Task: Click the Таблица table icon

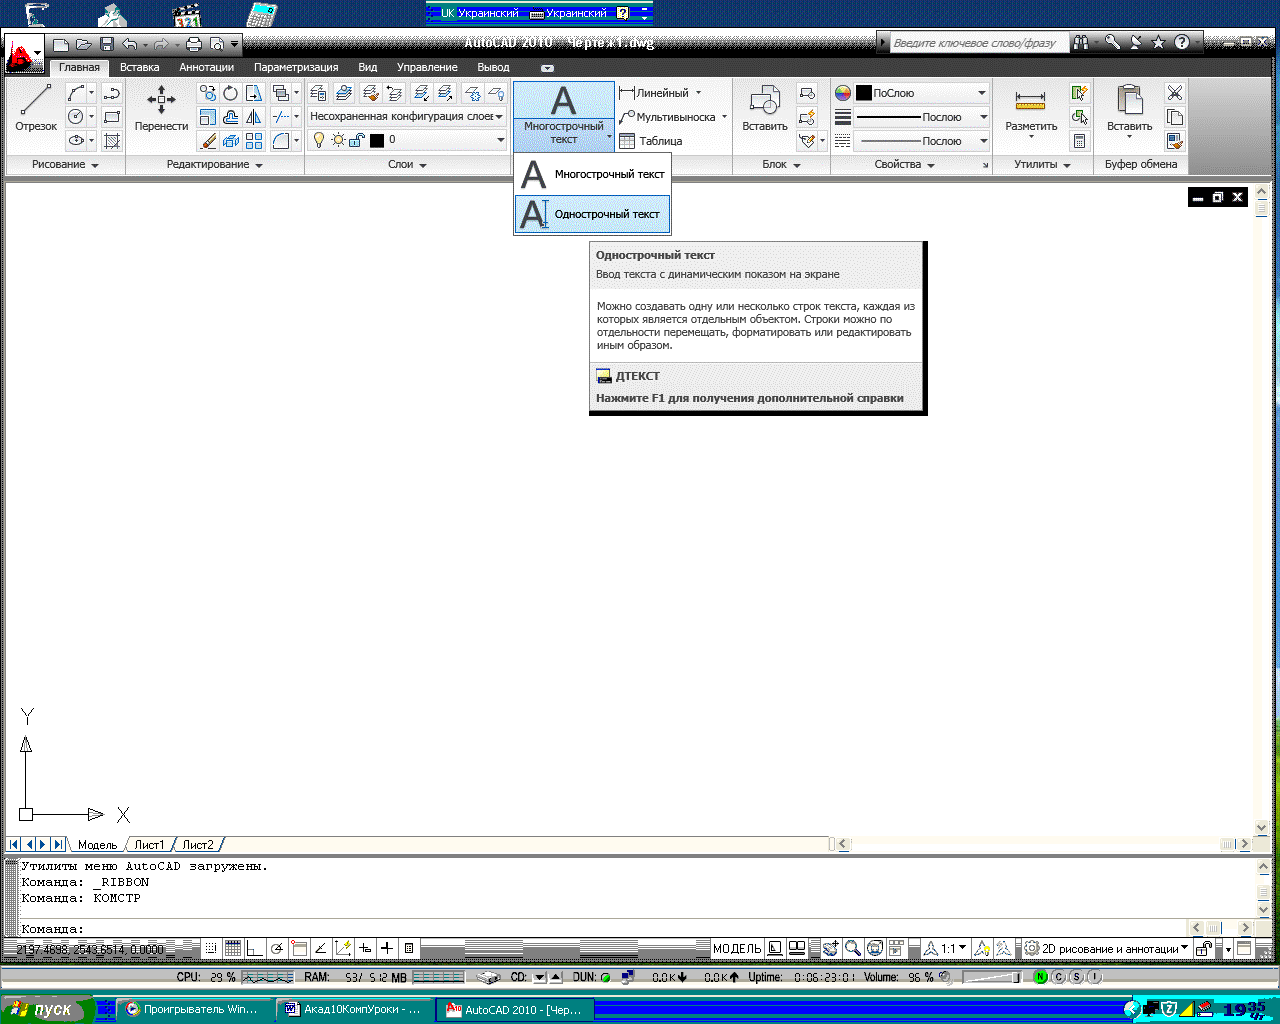Action: tap(650, 141)
